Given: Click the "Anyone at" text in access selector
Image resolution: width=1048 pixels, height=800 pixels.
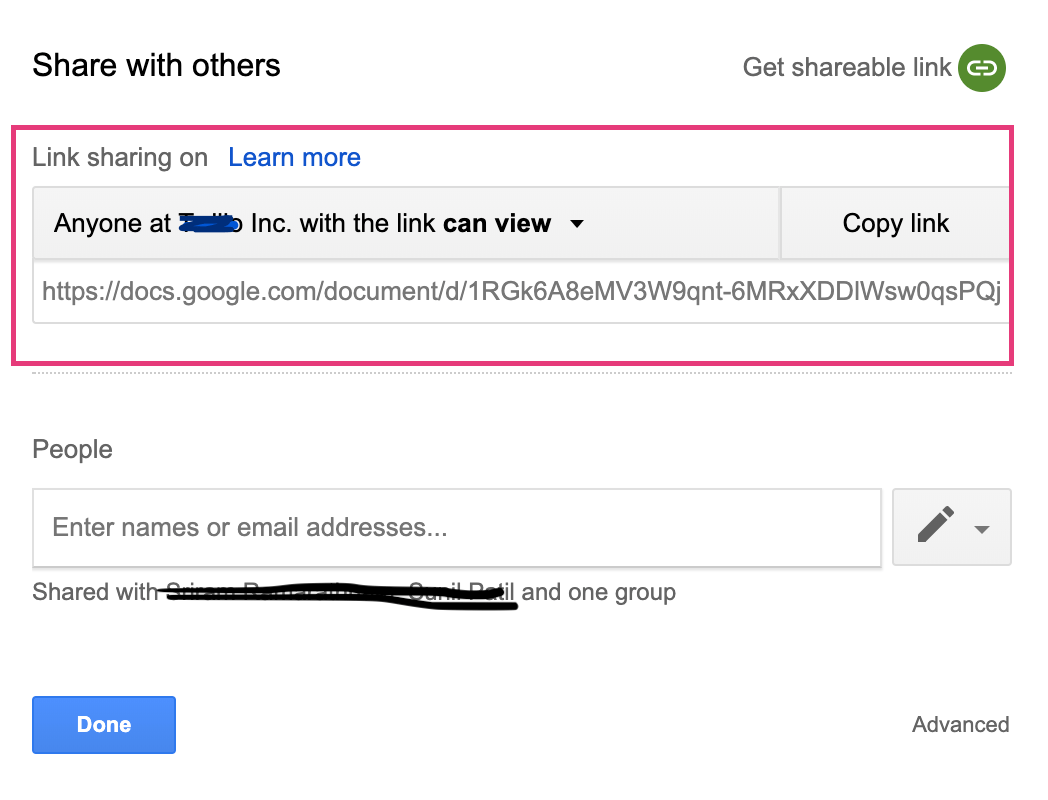Looking at the screenshot, I should tap(113, 223).
